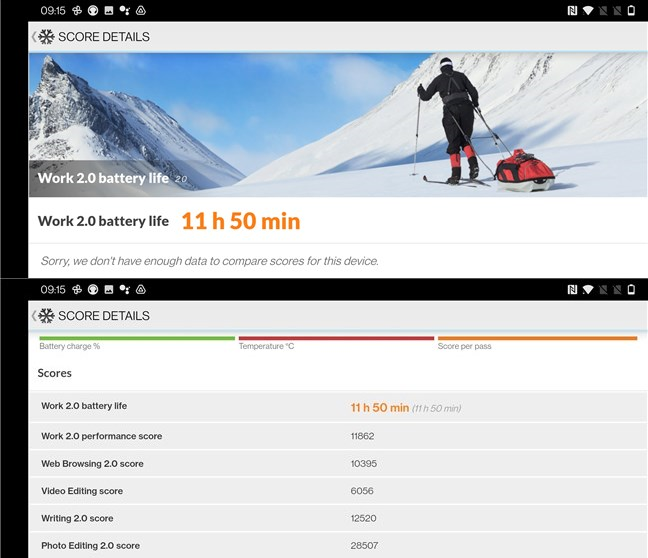Tap the round face notification icon in the top status bar

(x=93, y=11)
